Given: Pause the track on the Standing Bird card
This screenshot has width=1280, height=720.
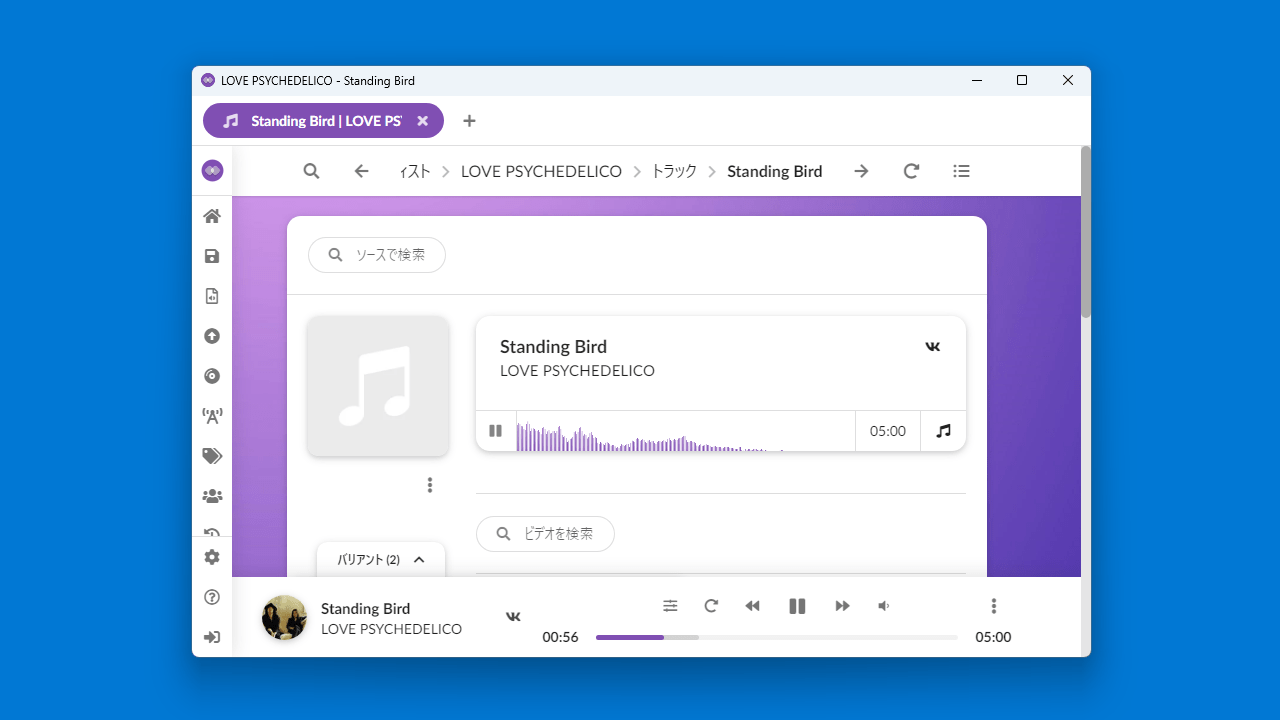Looking at the screenshot, I should tap(495, 431).
